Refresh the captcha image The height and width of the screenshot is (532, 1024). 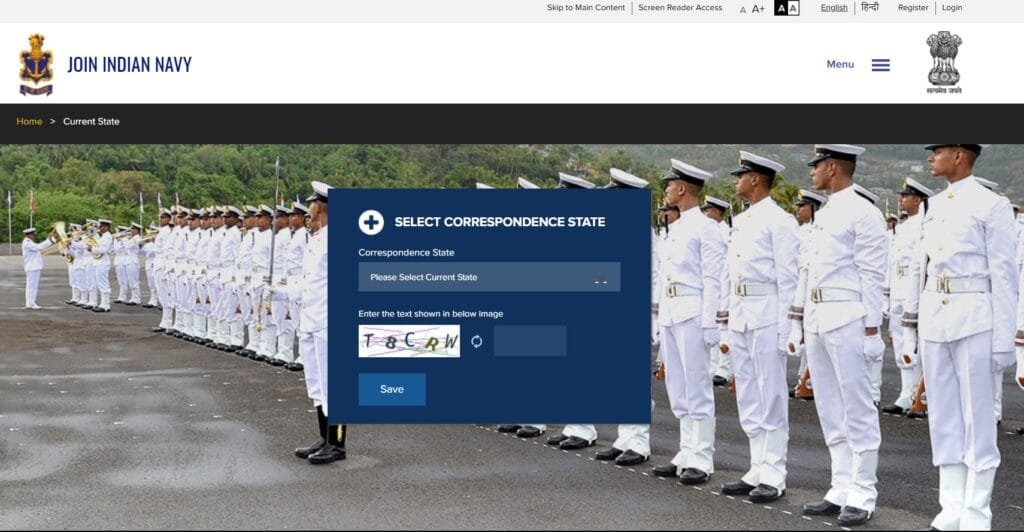(x=477, y=341)
